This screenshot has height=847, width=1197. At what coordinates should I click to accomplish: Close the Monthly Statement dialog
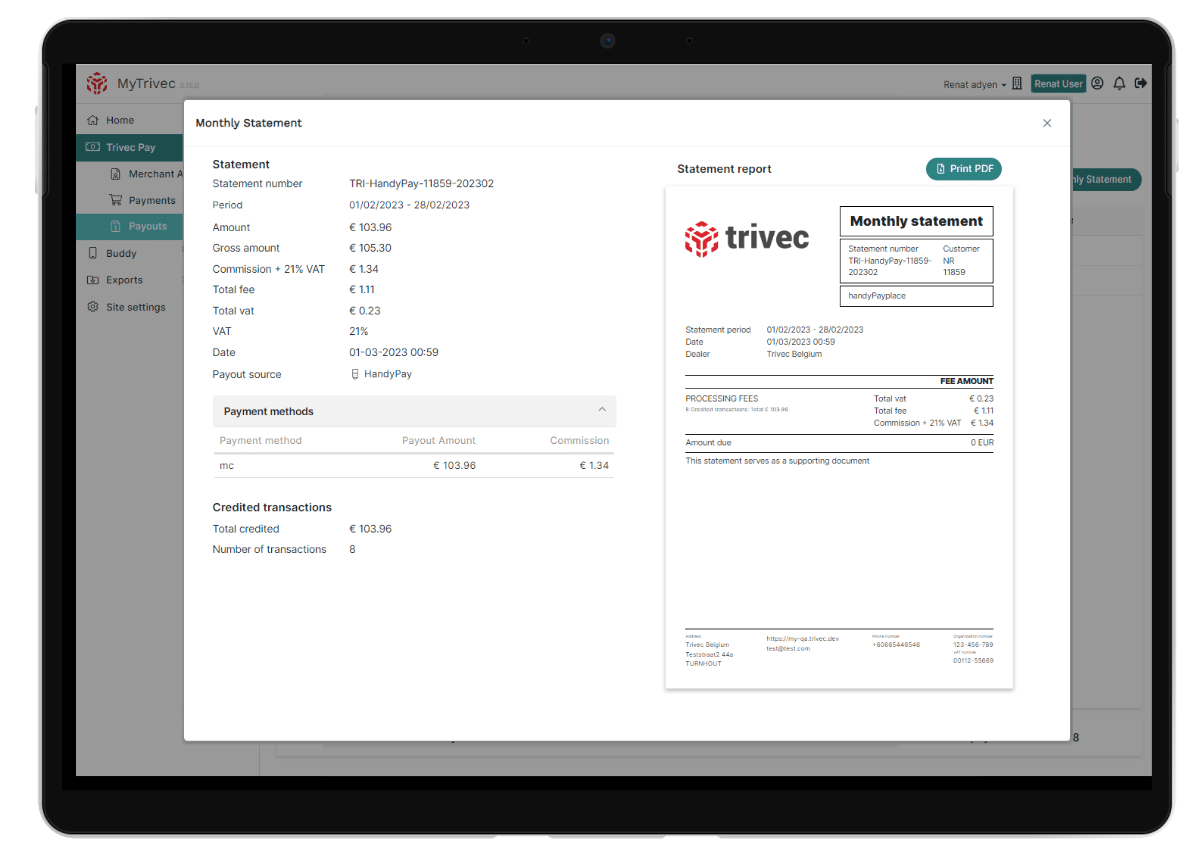coord(1047,123)
